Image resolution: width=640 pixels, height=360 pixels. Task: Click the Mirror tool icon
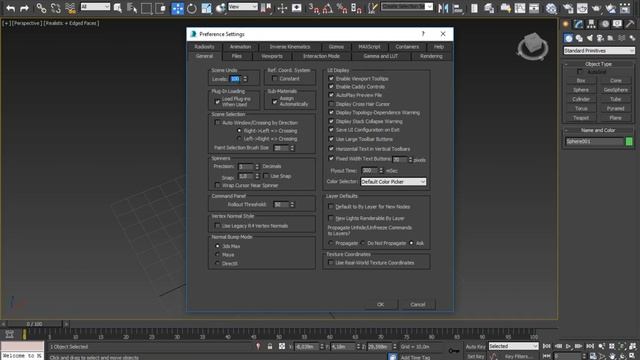point(443,8)
